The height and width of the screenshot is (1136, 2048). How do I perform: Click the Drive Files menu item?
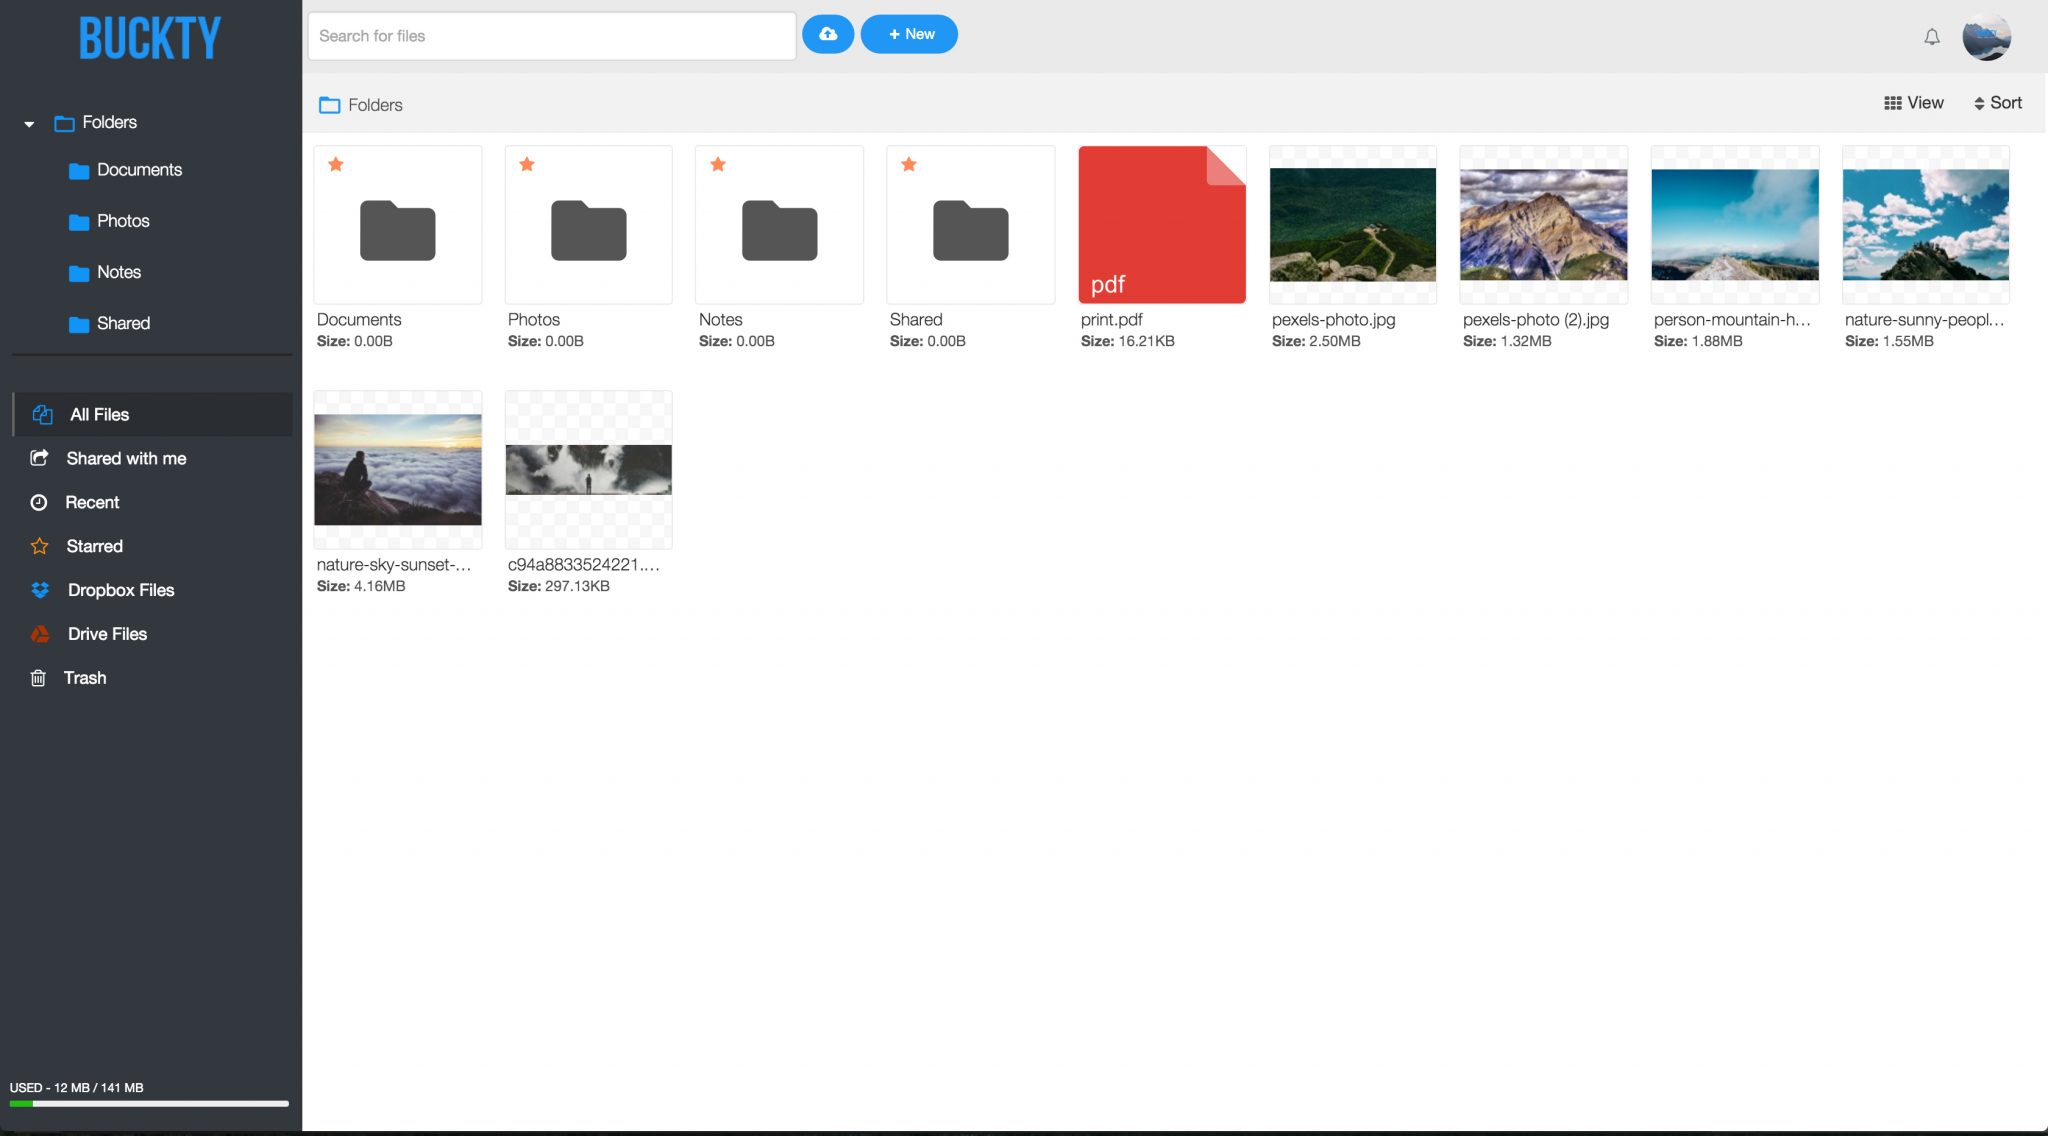click(106, 634)
